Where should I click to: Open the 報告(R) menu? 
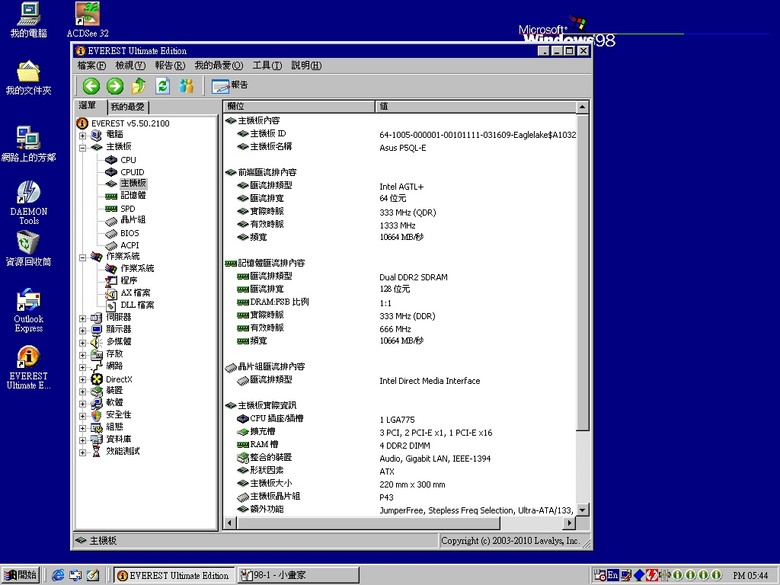coord(170,66)
